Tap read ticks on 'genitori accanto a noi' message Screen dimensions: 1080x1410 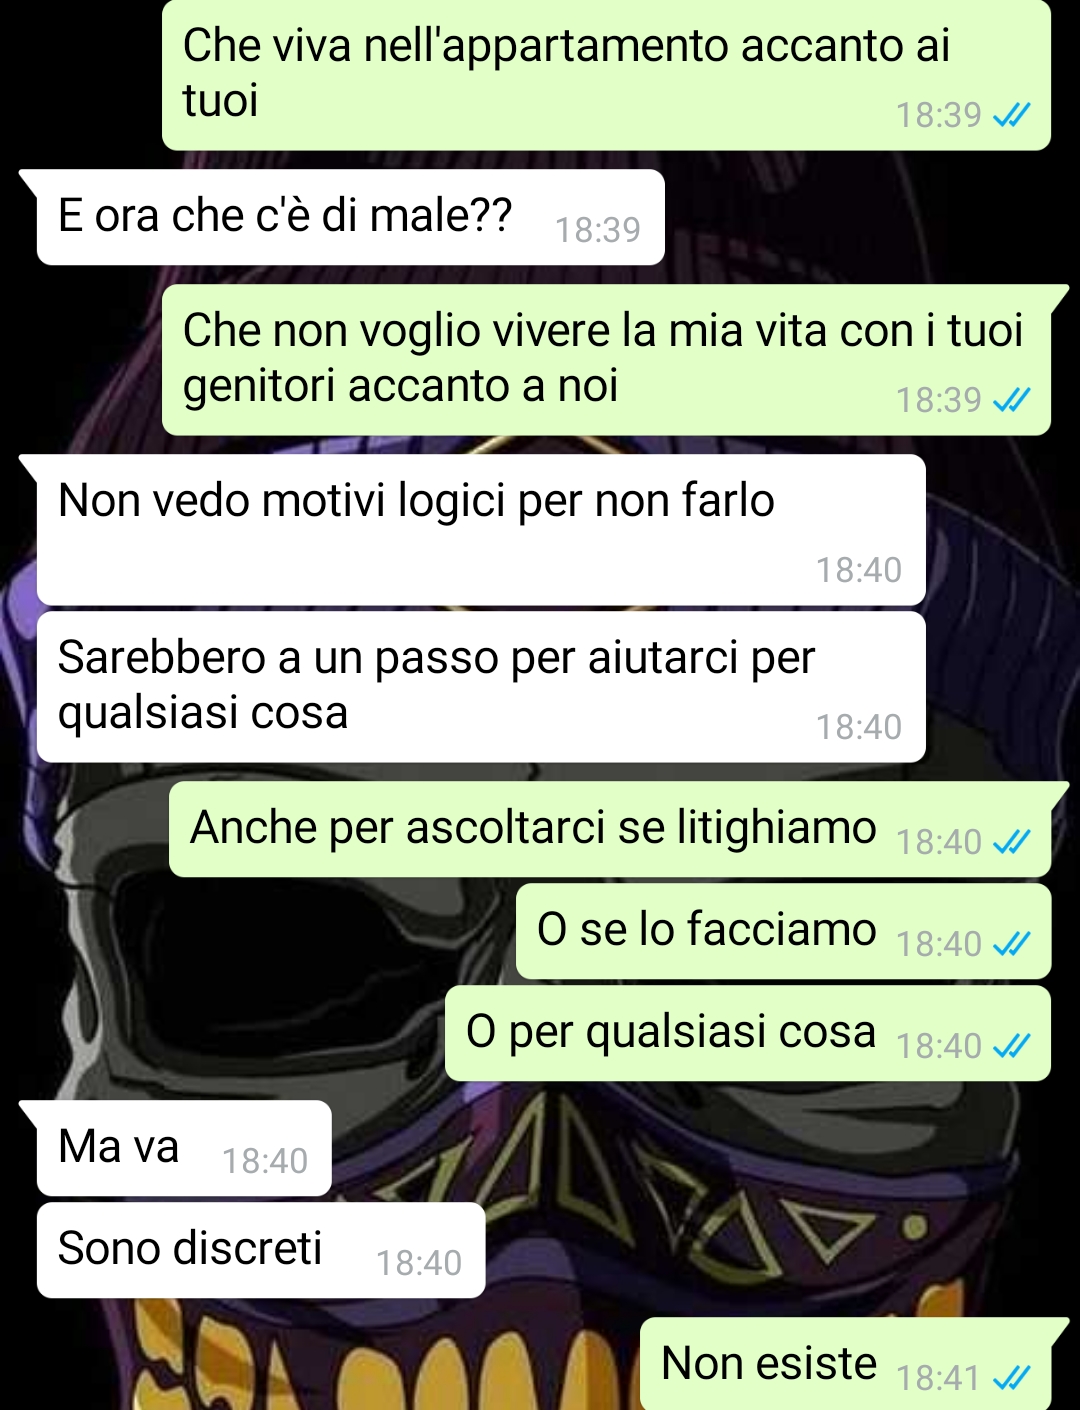tap(1011, 400)
